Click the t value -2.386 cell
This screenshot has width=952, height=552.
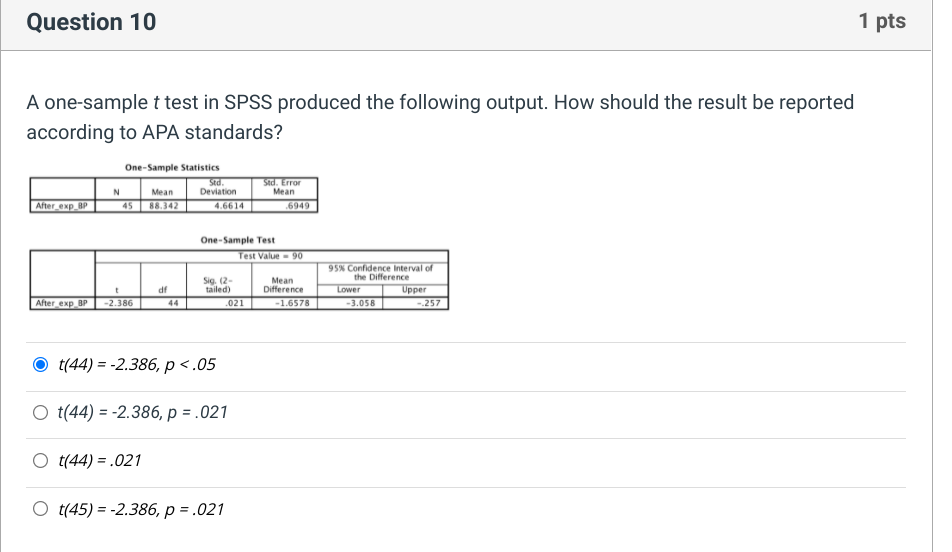click(x=118, y=303)
